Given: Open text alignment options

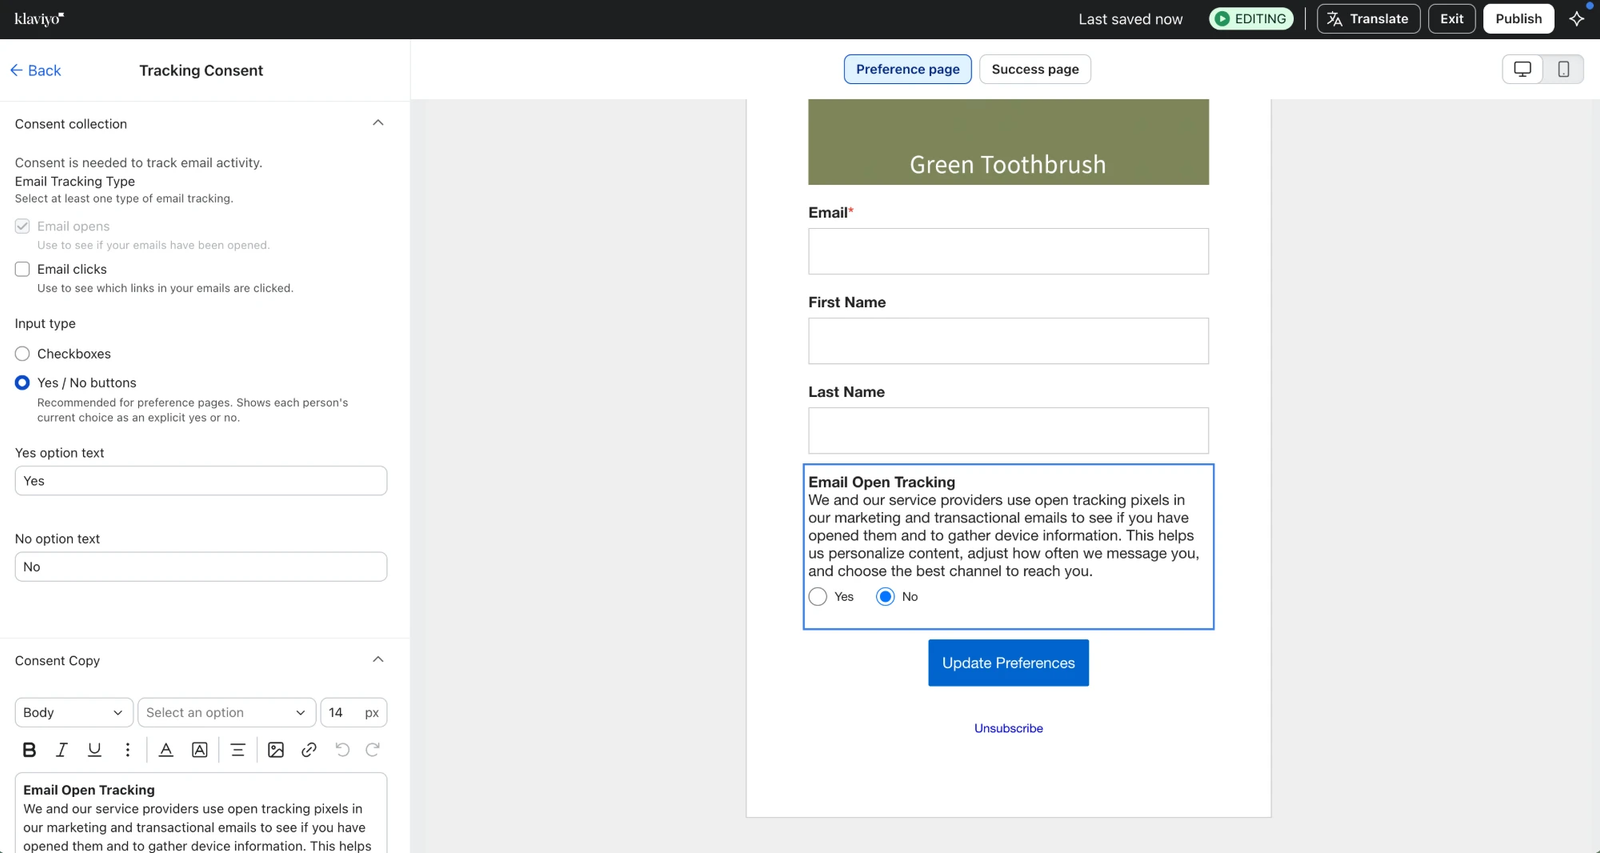Looking at the screenshot, I should coord(237,749).
